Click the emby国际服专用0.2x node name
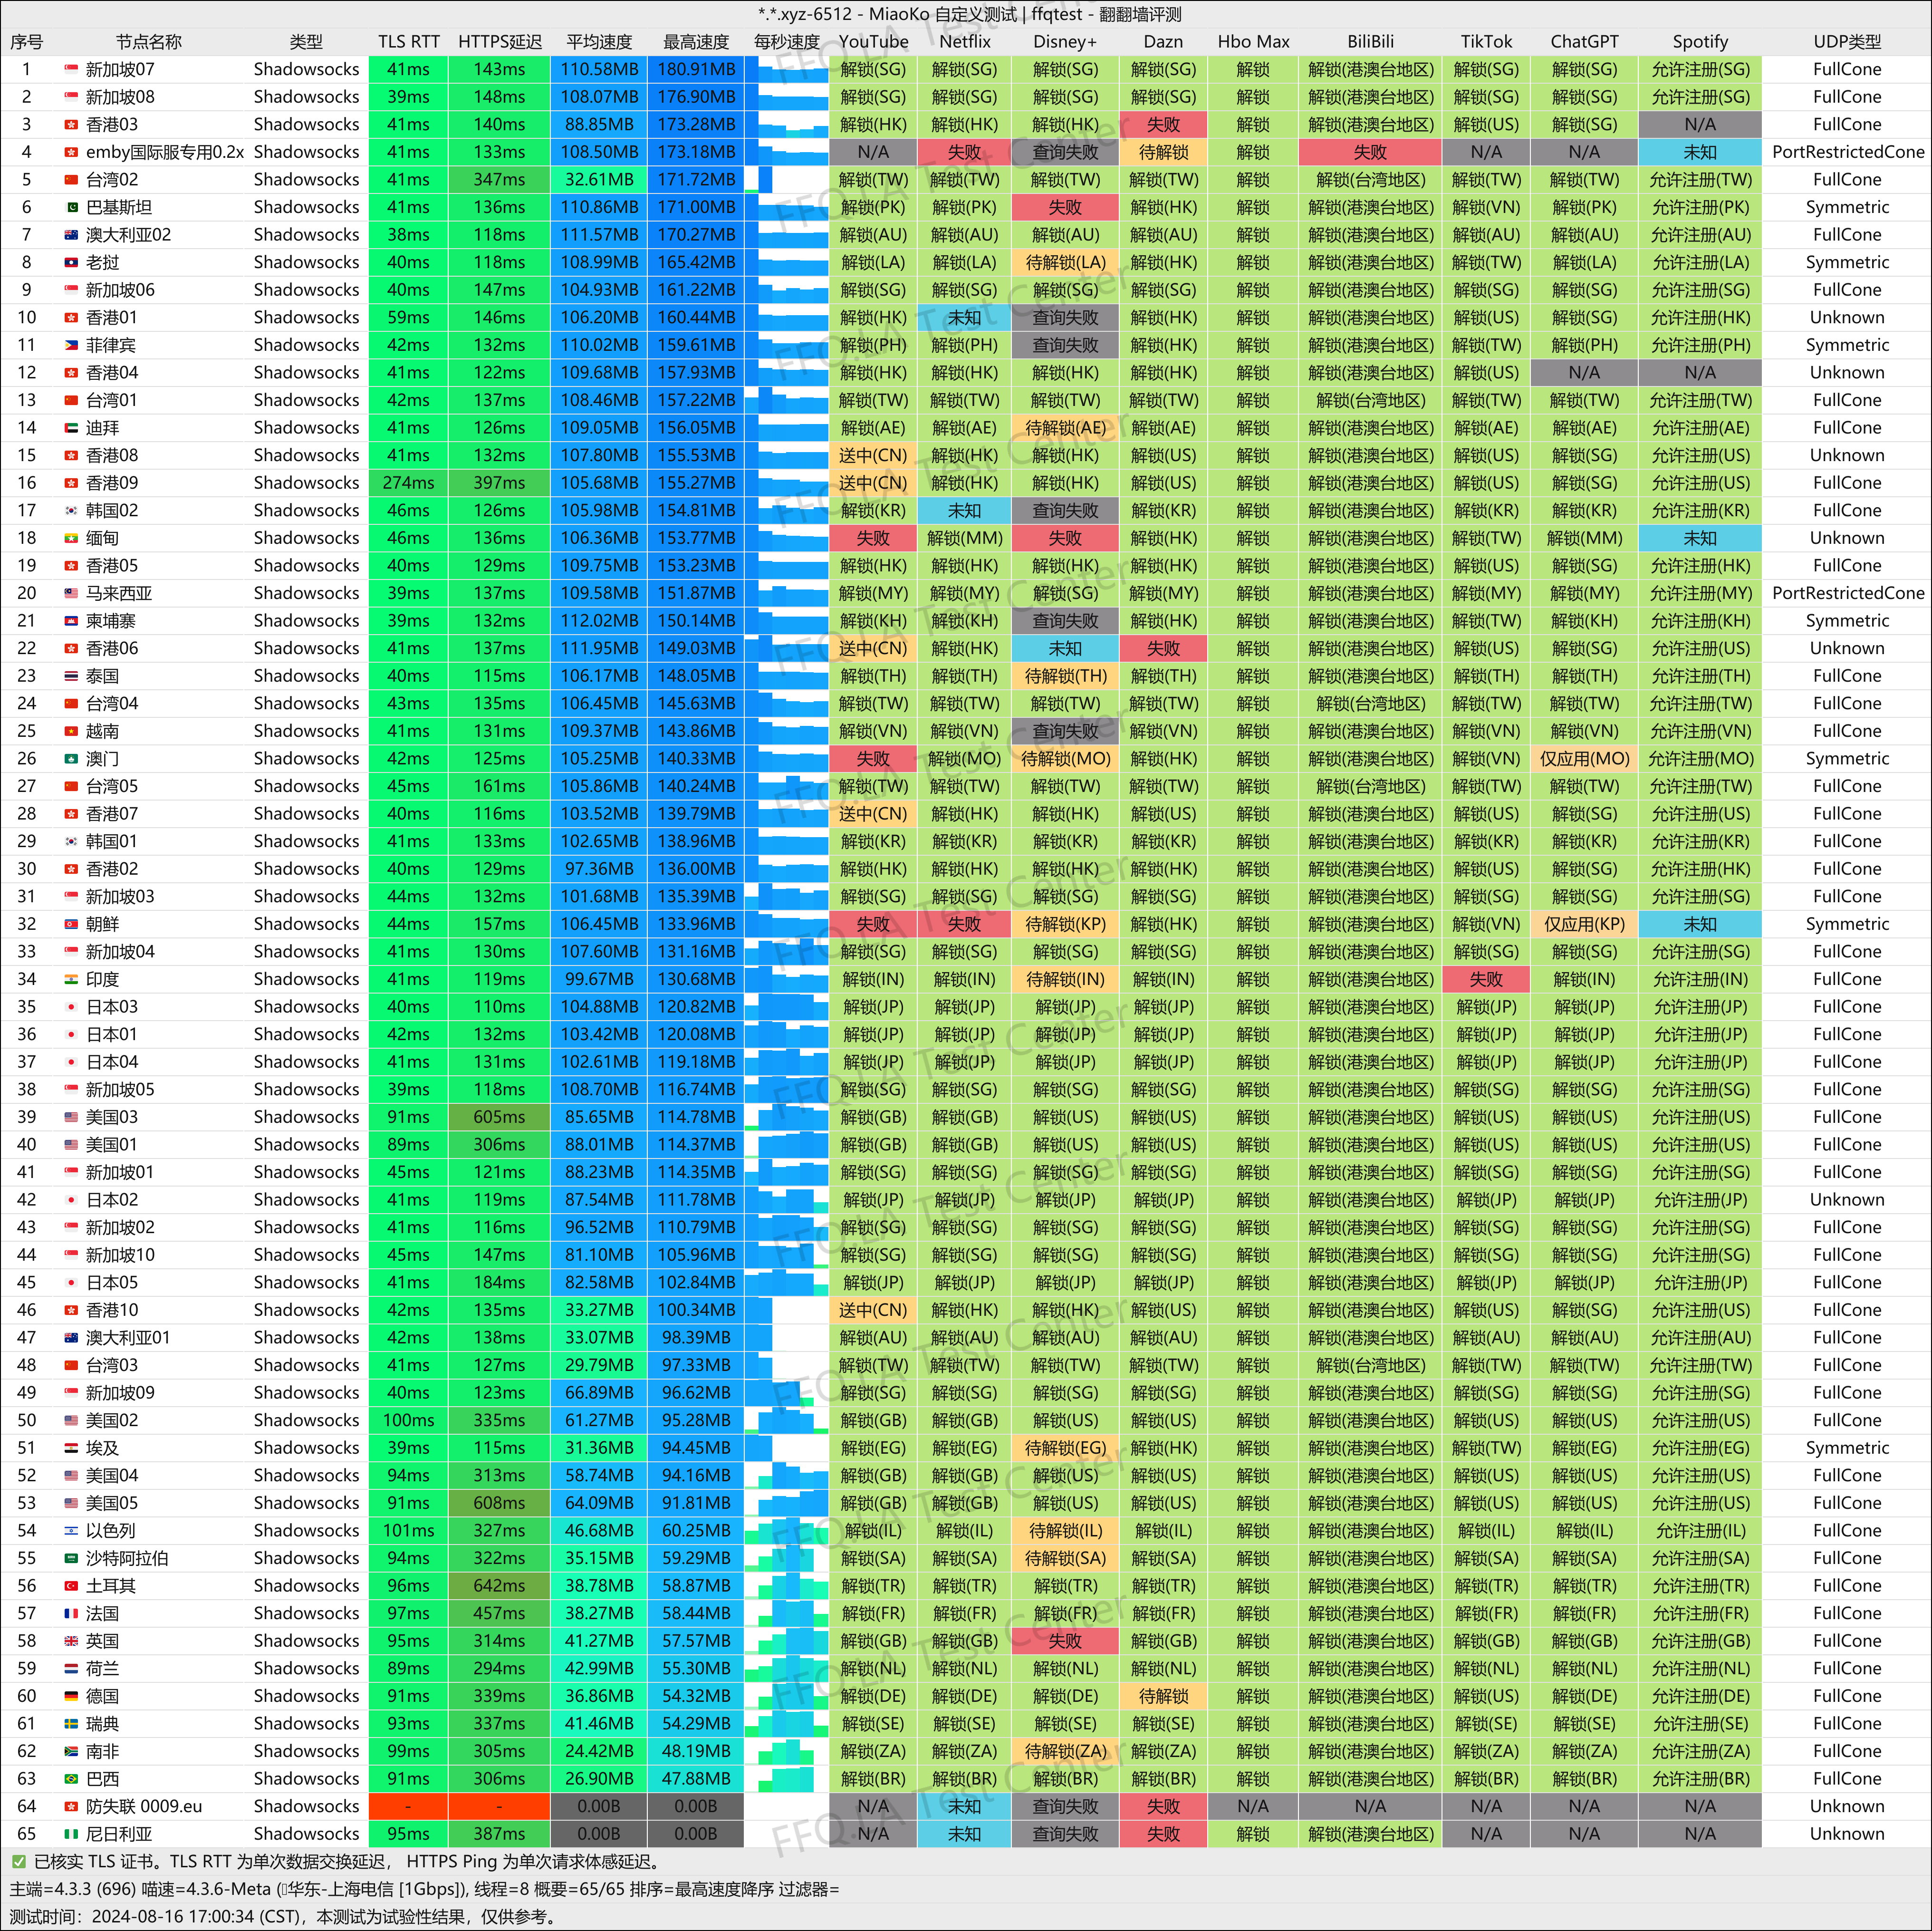1932x1931 pixels. click(165, 152)
